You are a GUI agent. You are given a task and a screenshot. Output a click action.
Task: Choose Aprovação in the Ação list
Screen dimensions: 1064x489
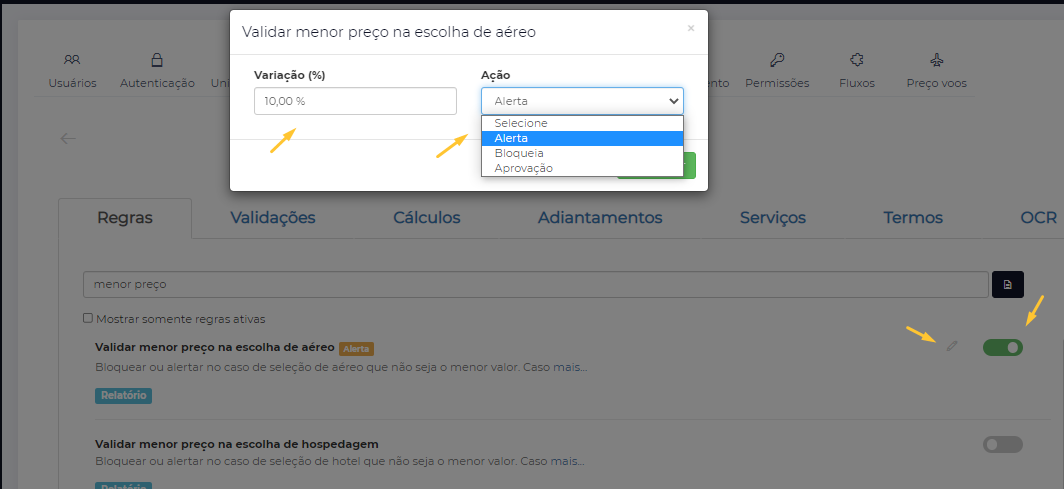[523, 168]
